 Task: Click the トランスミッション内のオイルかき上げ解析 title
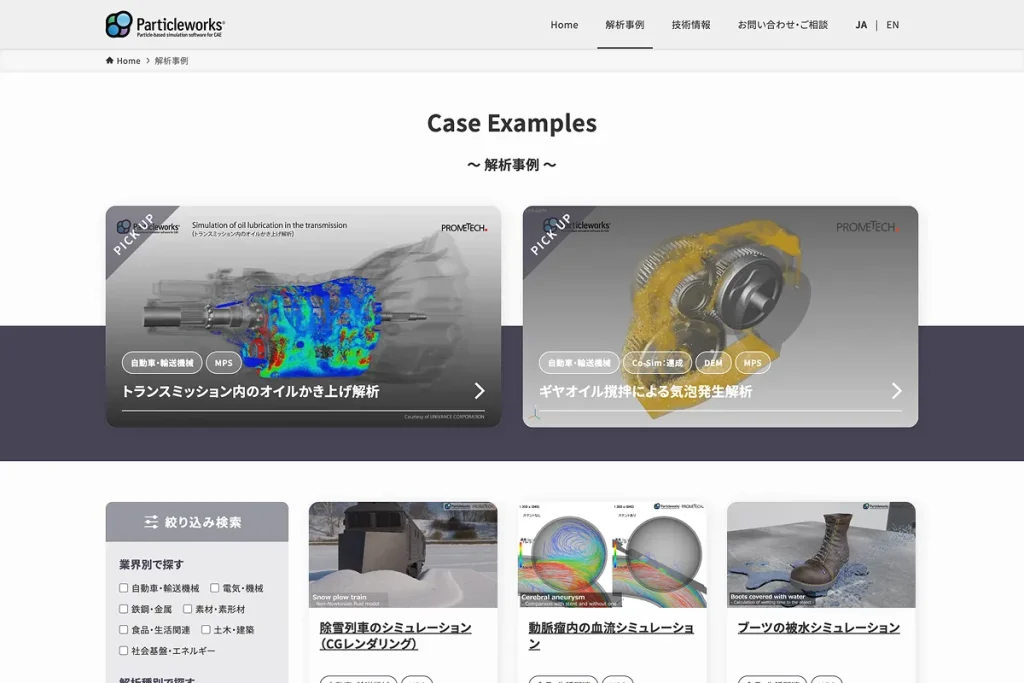pos(251,391)
